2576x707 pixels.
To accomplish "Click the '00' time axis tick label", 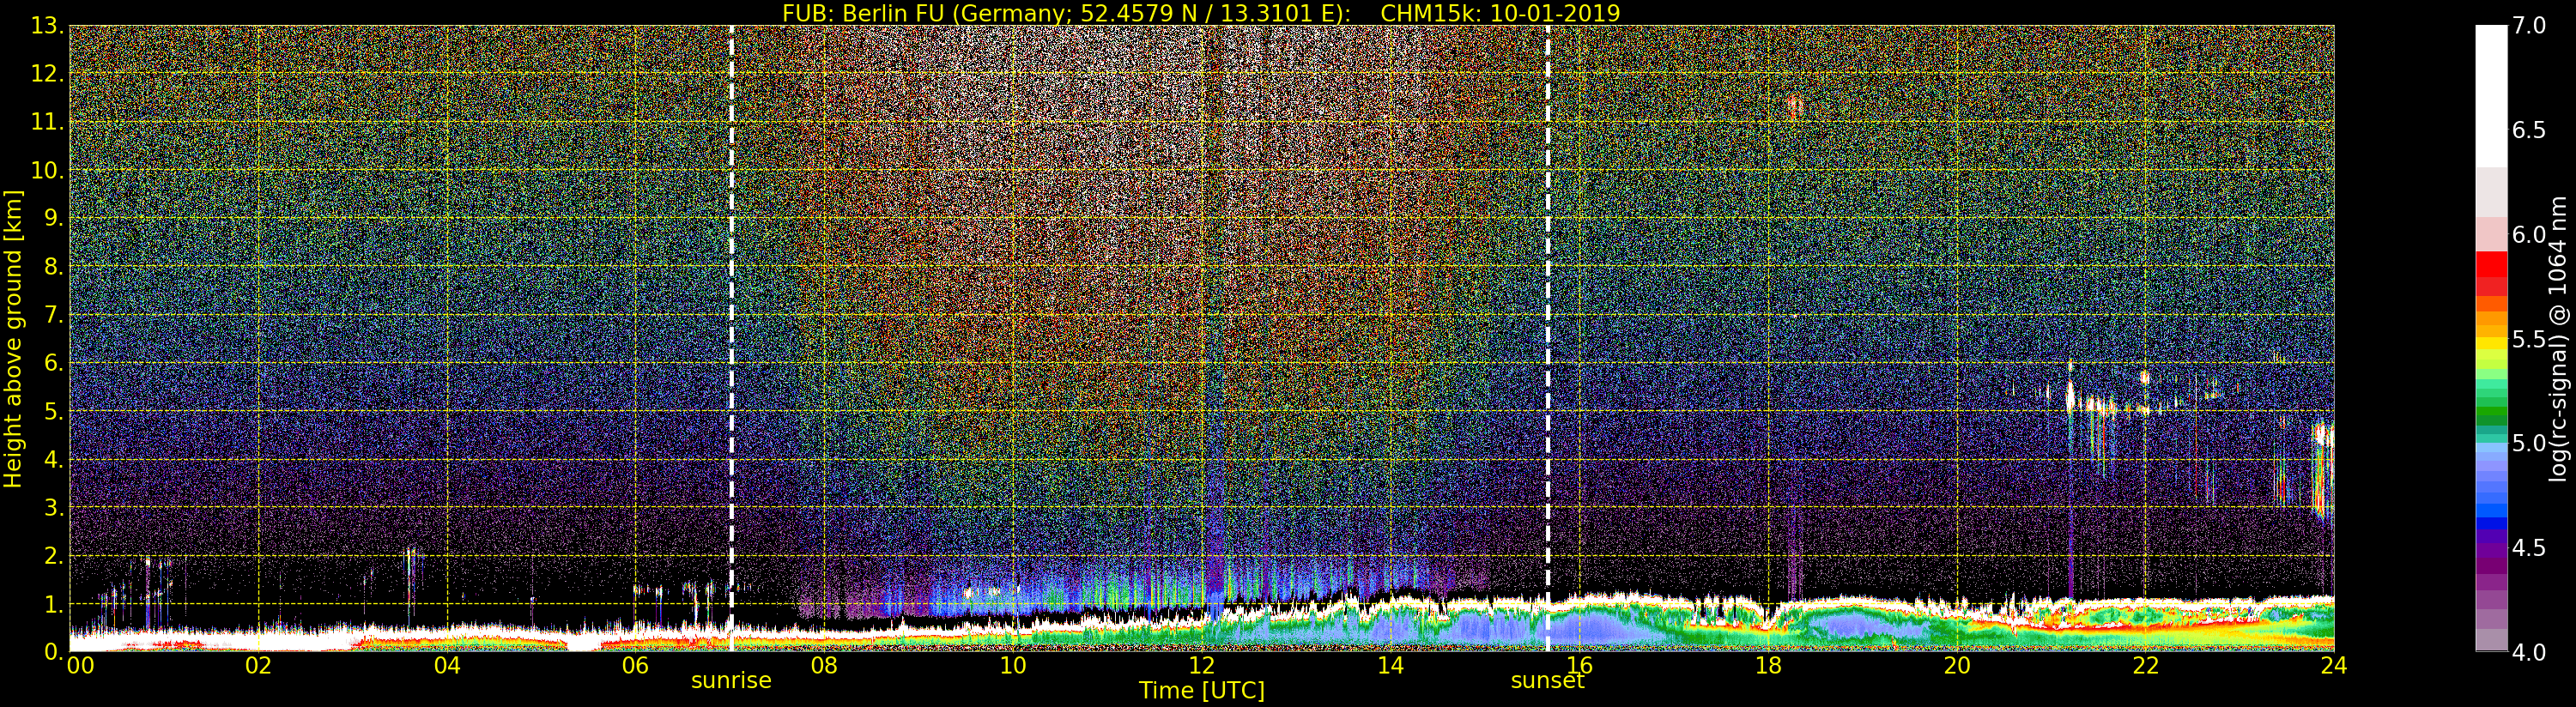I will (x=80, y=666).
